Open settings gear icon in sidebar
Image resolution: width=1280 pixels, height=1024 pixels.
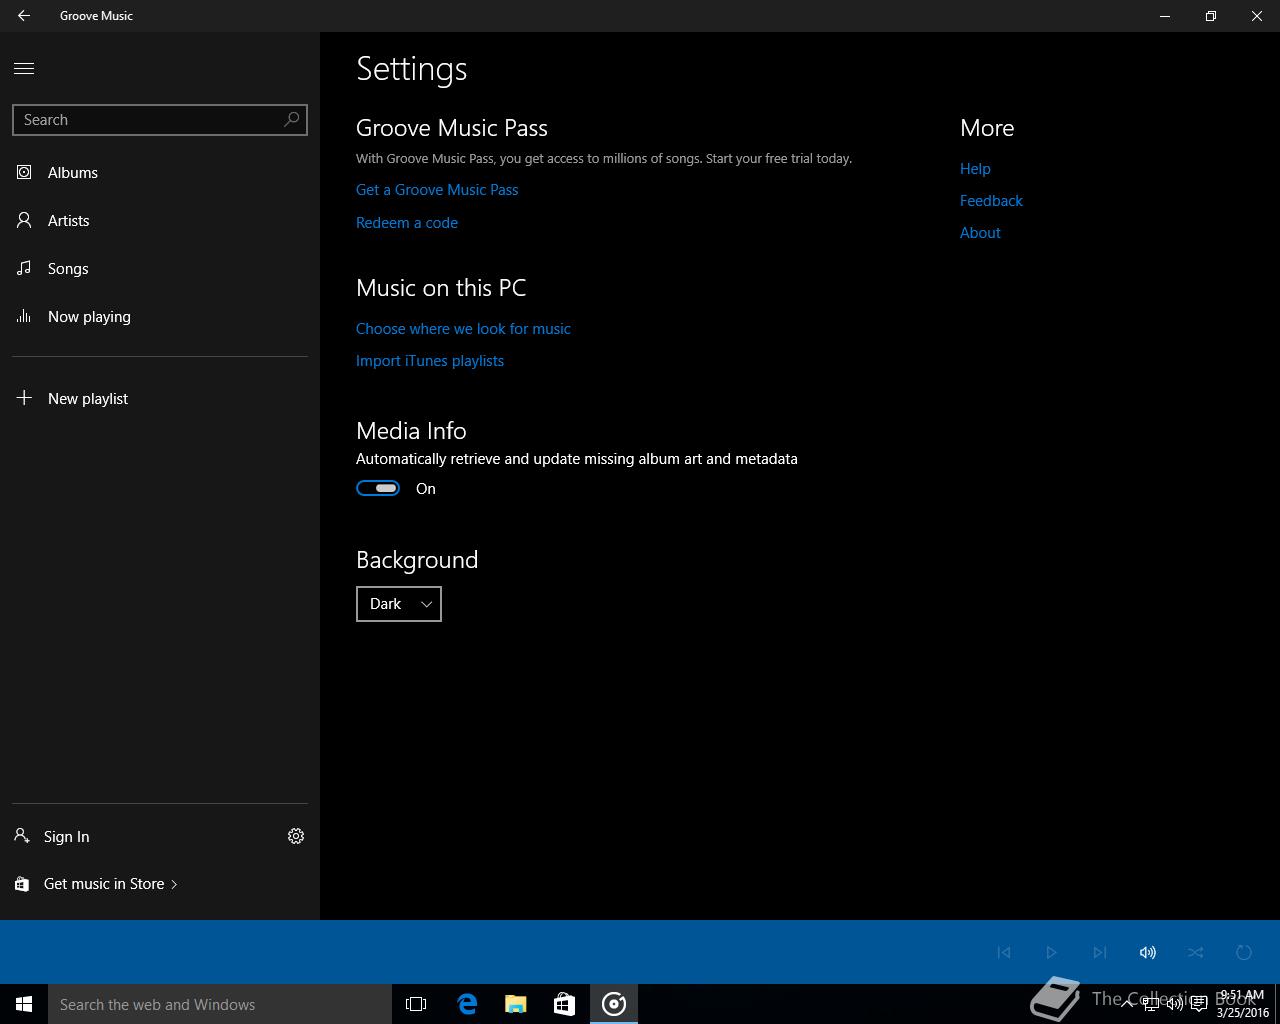pyautogui.click(x=296, y=836)
